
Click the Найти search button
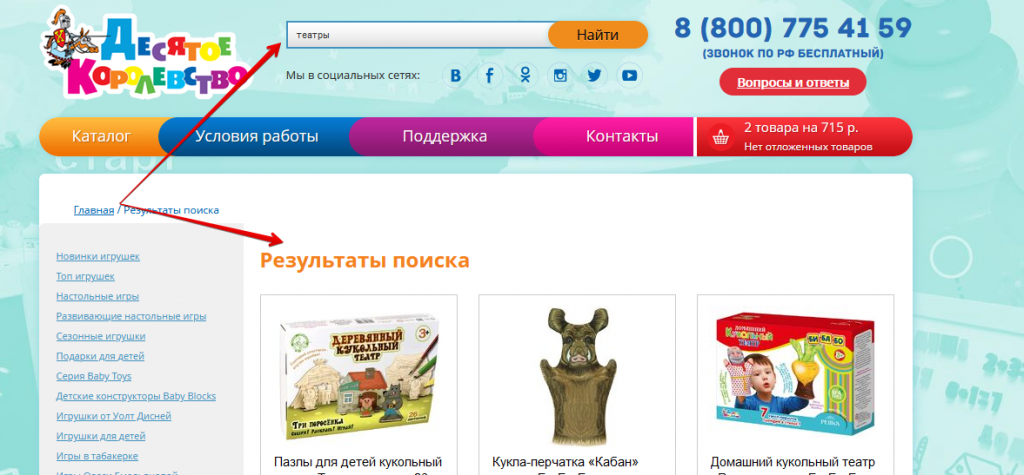click(x=598, y=35)
